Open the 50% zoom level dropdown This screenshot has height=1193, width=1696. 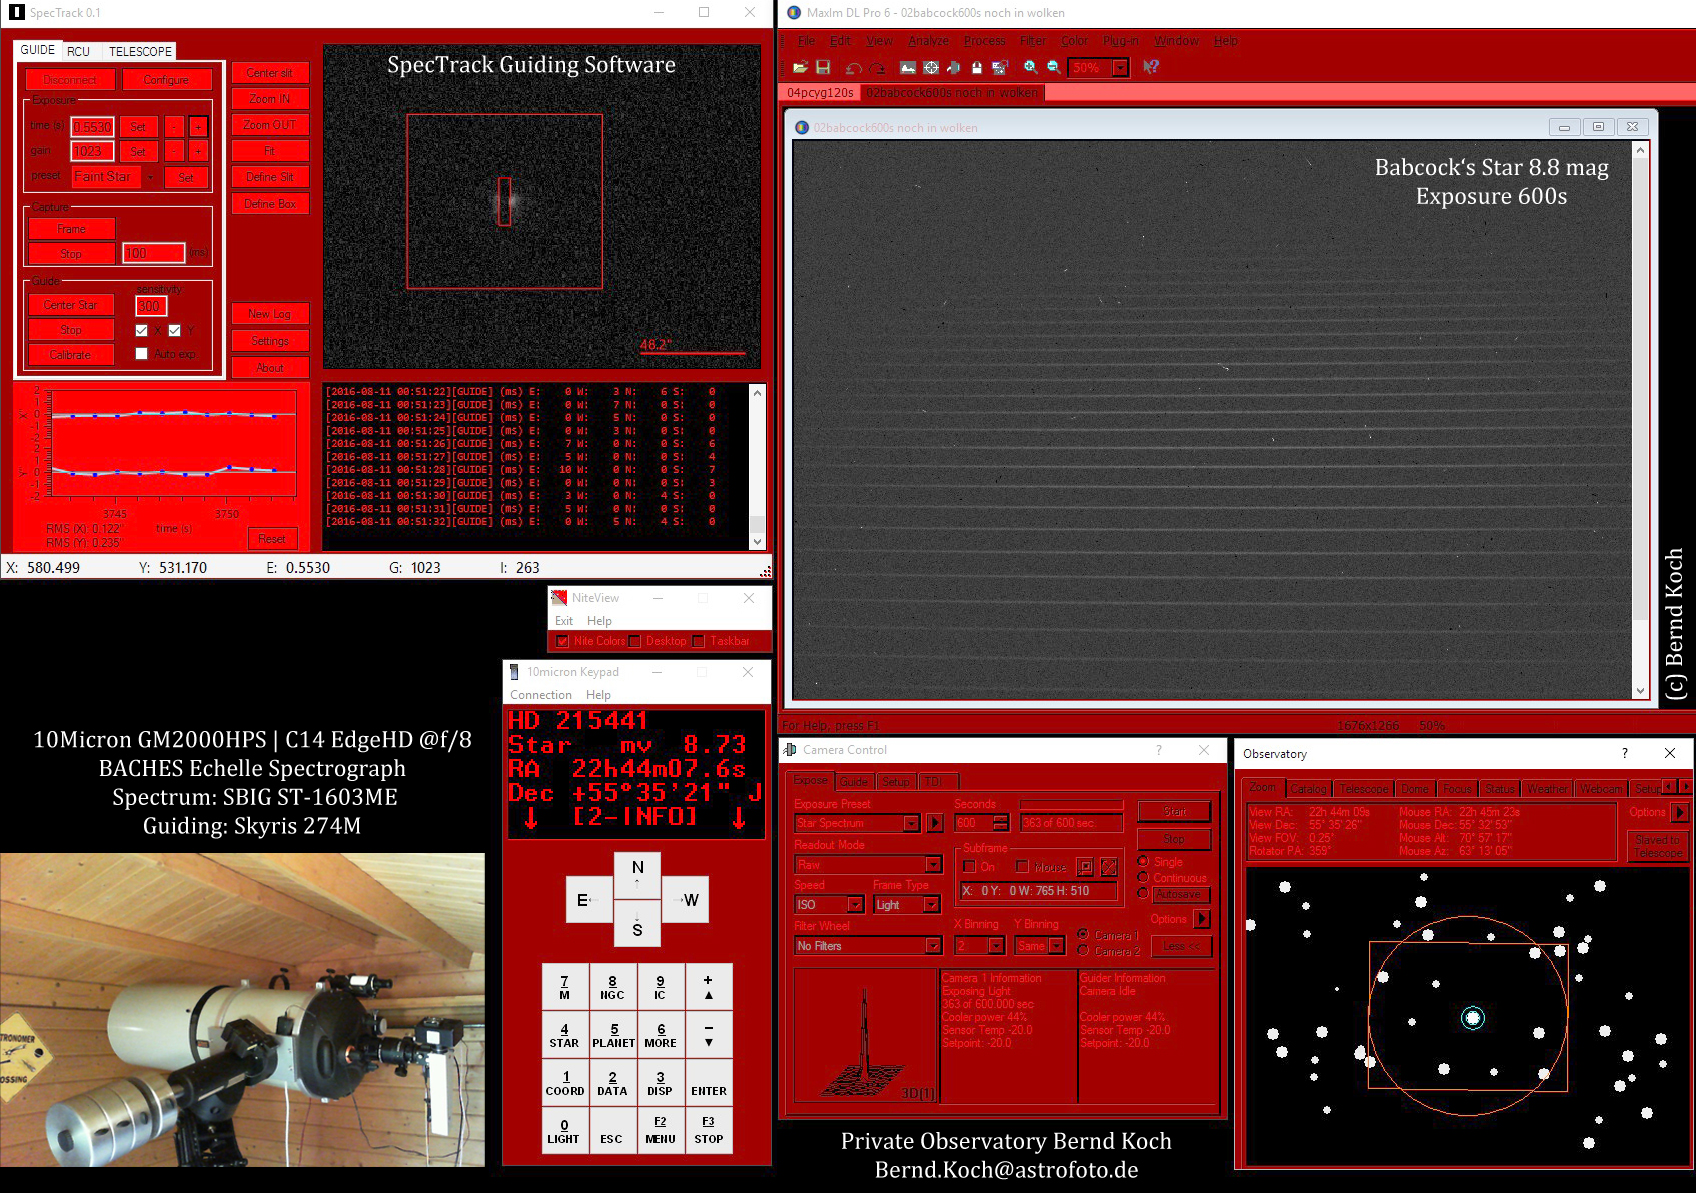(x=1121, y=68)
